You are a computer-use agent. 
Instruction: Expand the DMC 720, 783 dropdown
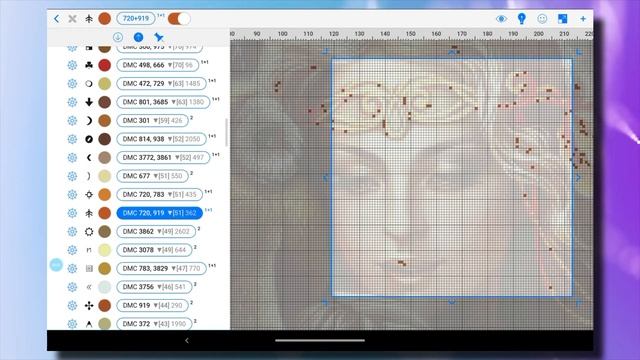point(160,194)
